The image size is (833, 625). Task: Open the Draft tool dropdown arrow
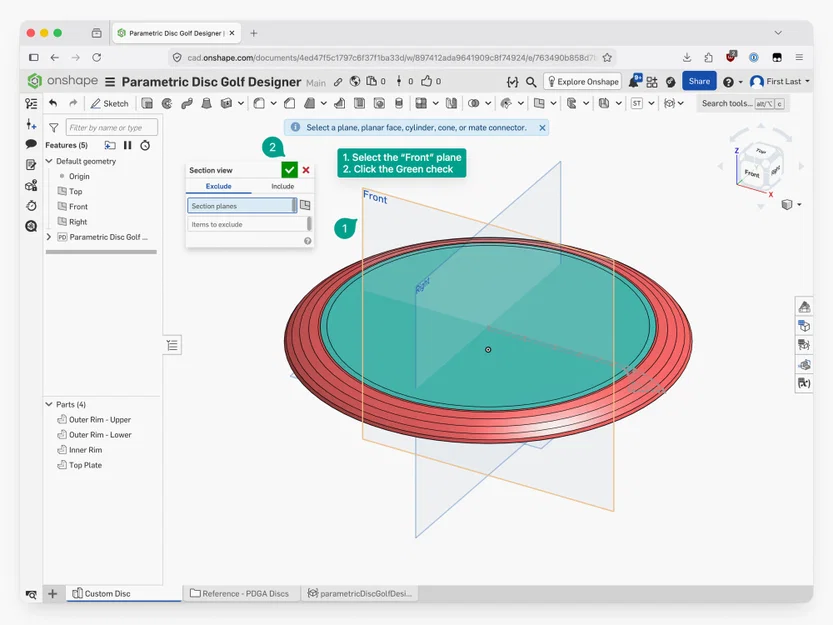click(x=324, y=104)
